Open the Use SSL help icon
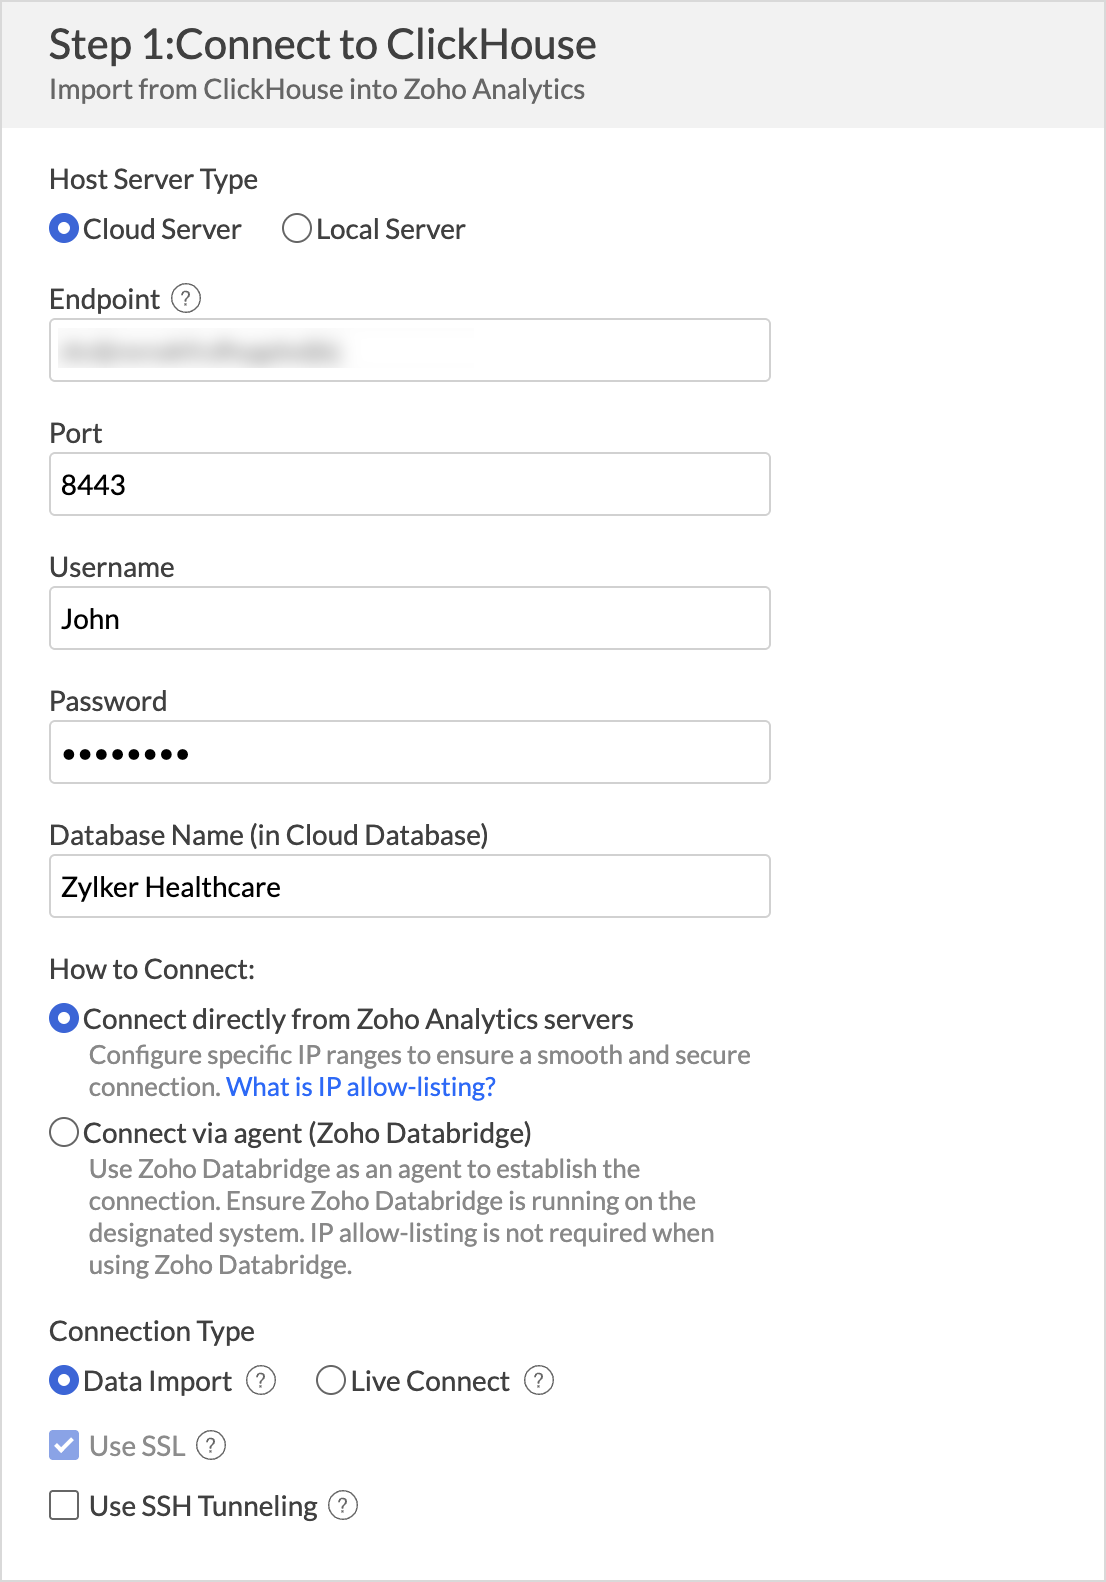 211,1445
